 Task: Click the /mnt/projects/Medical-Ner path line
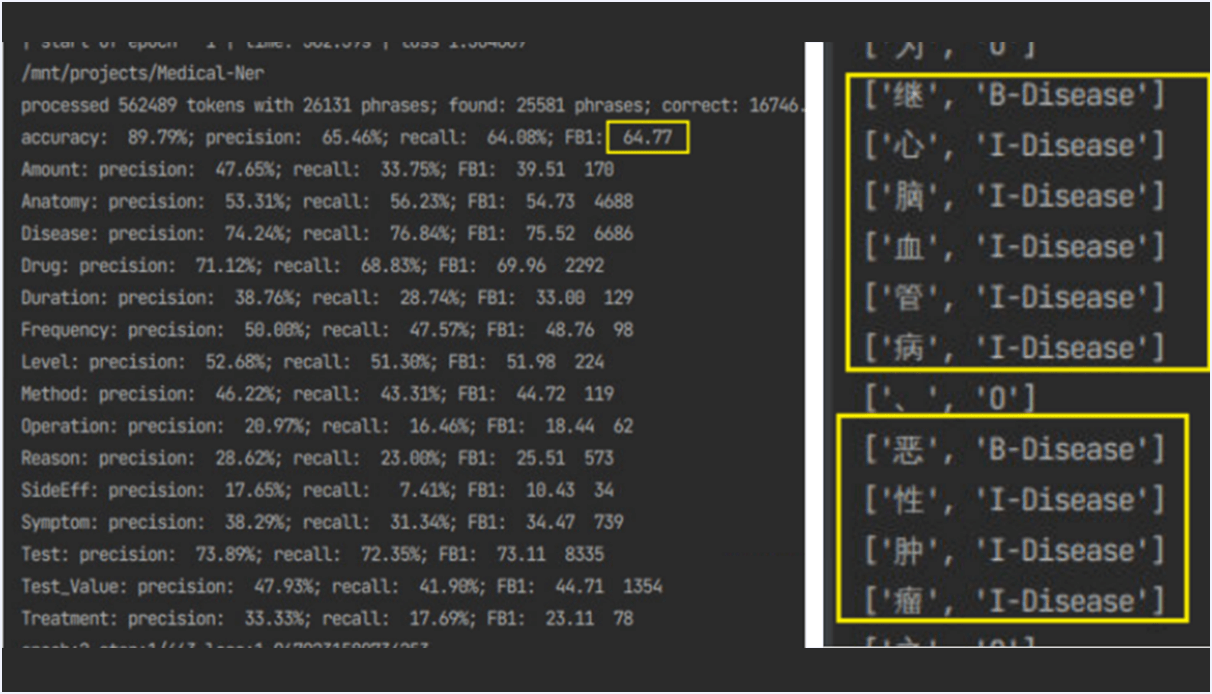(x=141, y=74)
